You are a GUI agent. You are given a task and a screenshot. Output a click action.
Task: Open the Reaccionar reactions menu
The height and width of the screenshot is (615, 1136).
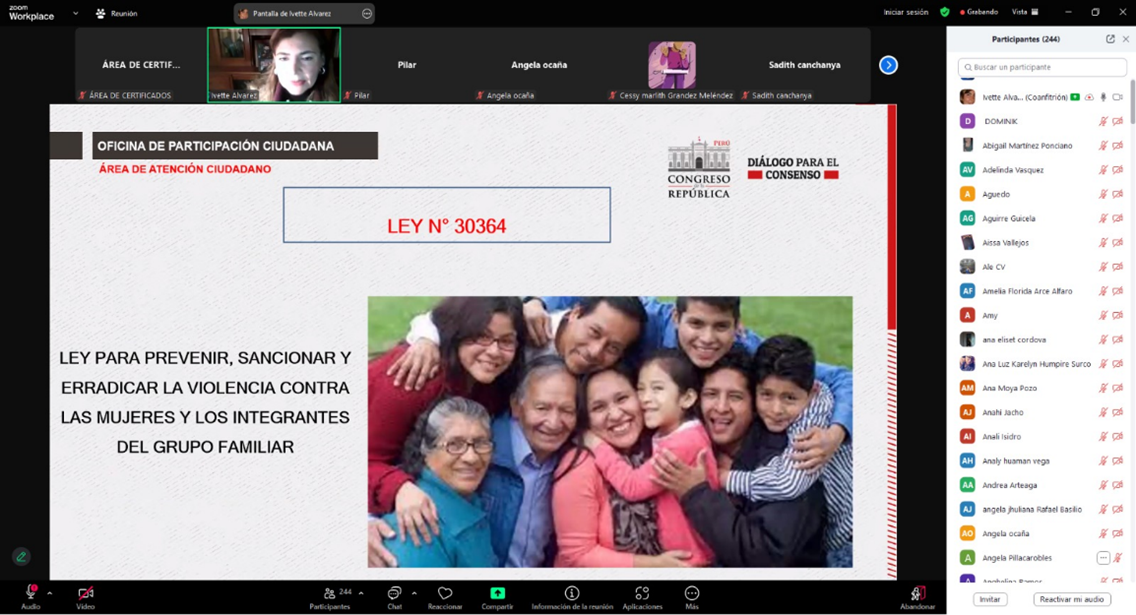click(445, 597)
